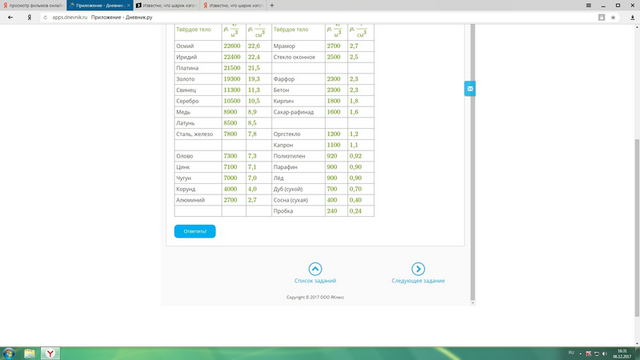Follow the 'Следующее задание' link
640x360 pixels.
click(418, 281)
